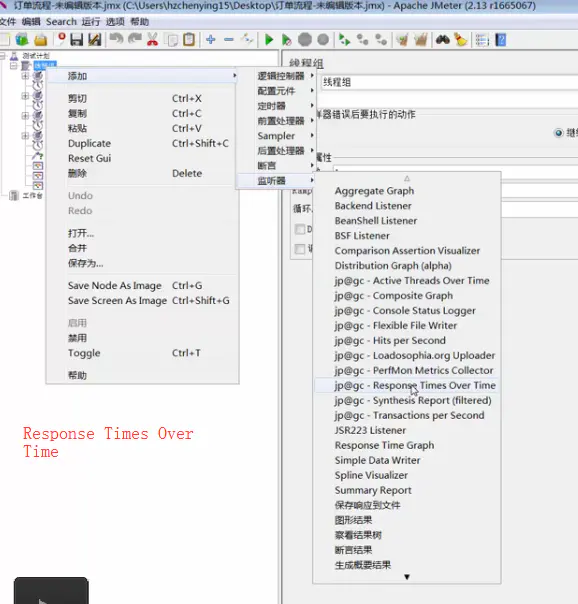The width and height of the screenshot is (578, 604).
Task: Toggle the lowest checkbox in the thread group panel
Action: click(300, 249)
